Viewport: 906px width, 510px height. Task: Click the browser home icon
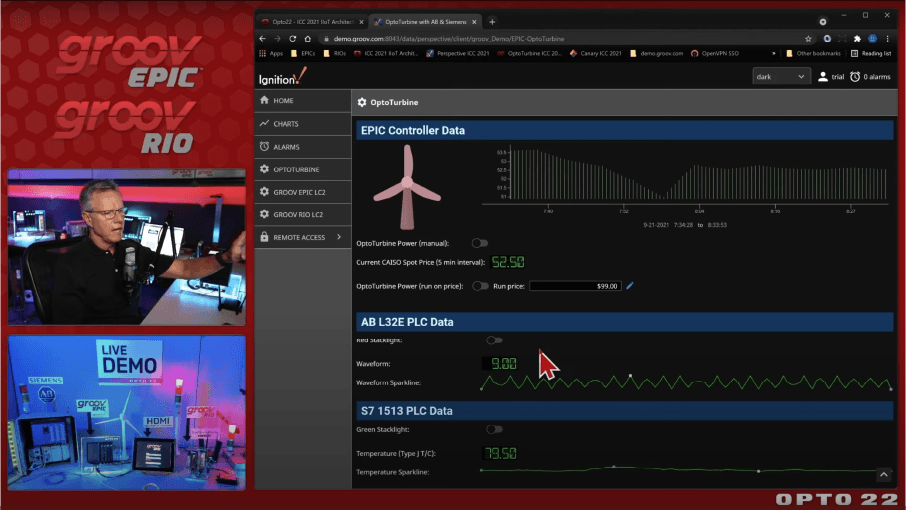307,39
